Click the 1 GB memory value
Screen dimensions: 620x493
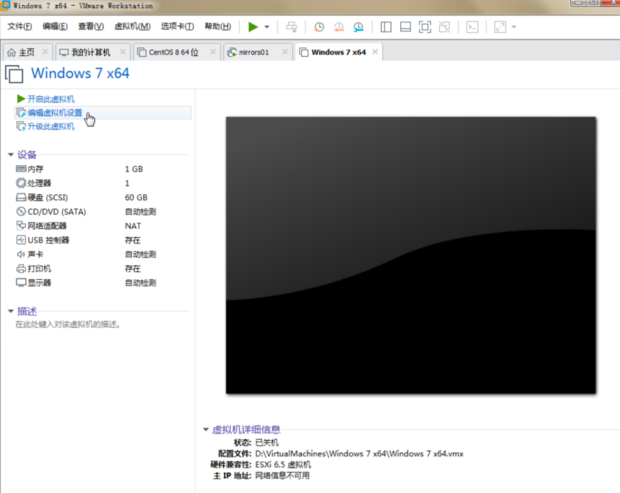(x=134, y=169)
